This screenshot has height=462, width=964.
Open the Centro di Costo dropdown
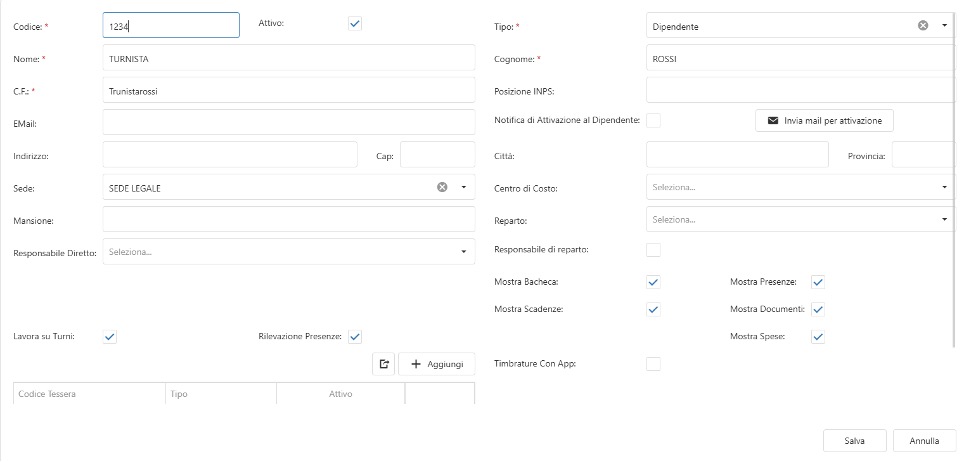(944, 187)
